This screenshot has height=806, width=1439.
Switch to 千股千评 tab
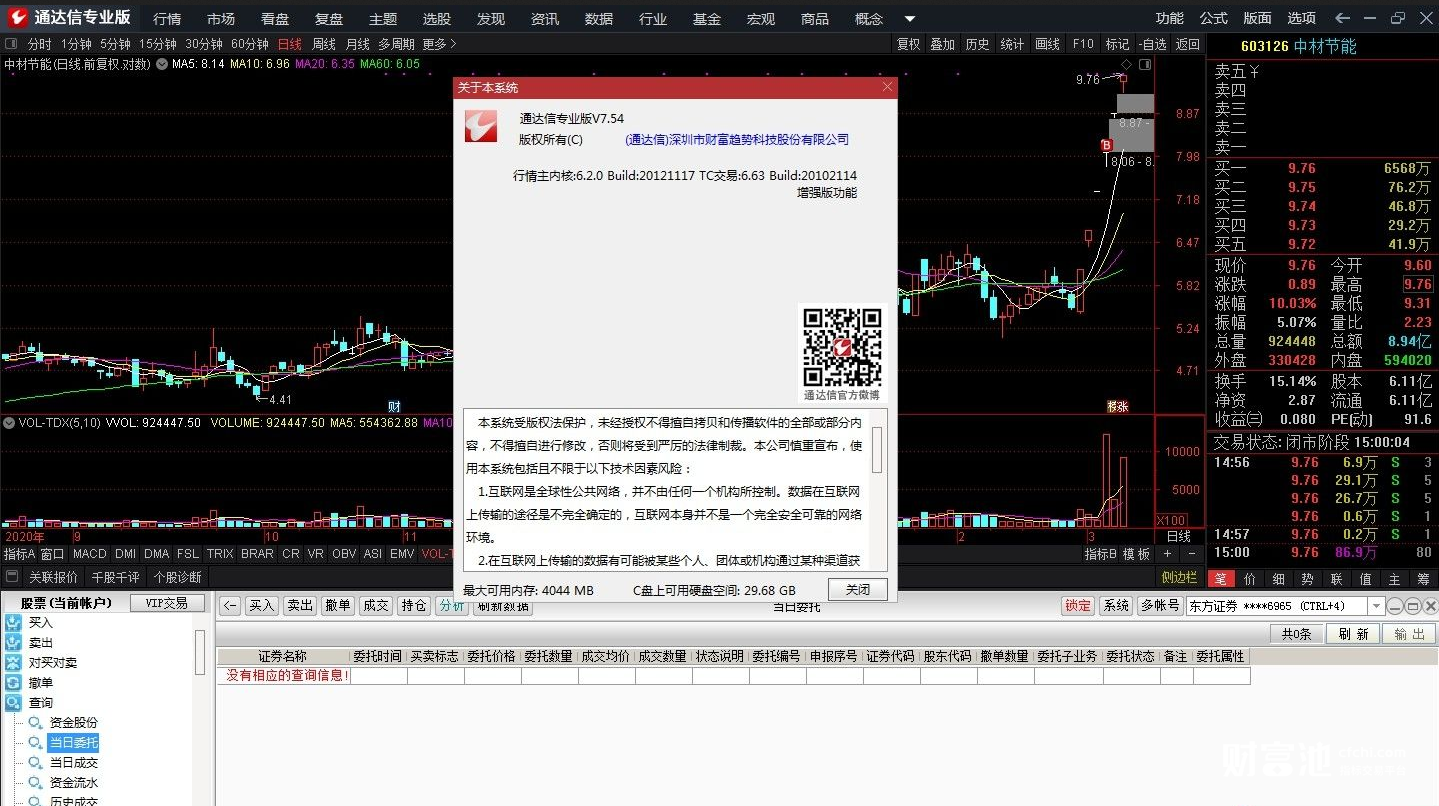(x=115, y=577)
